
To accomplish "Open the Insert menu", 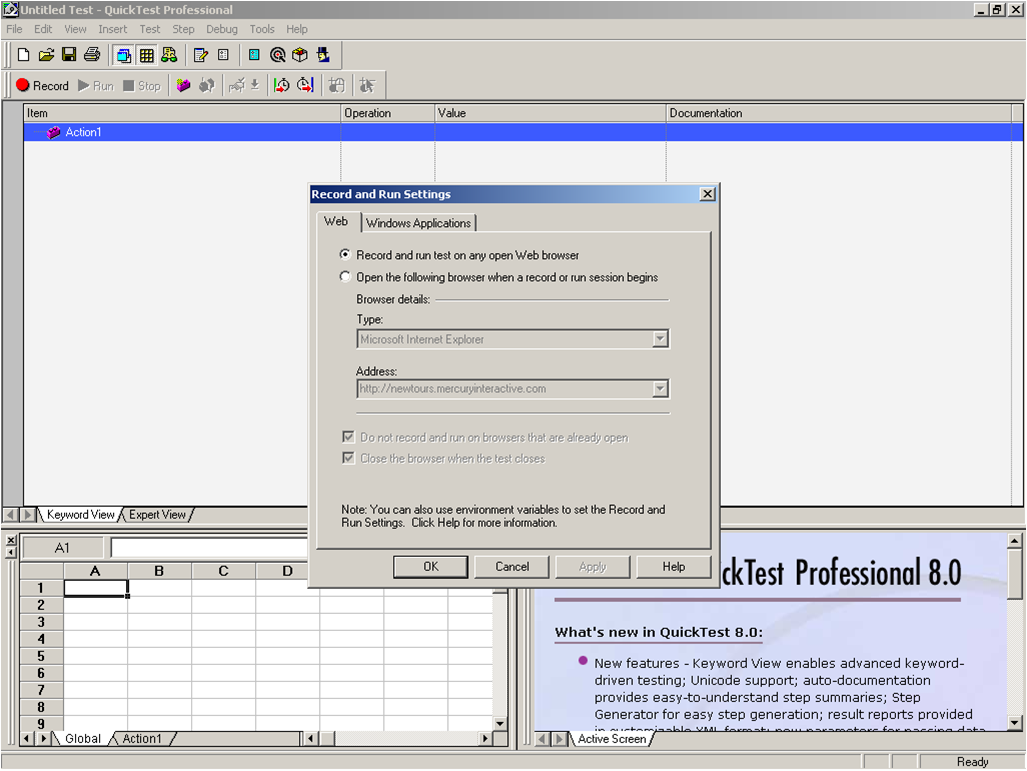I will [113, 29].
